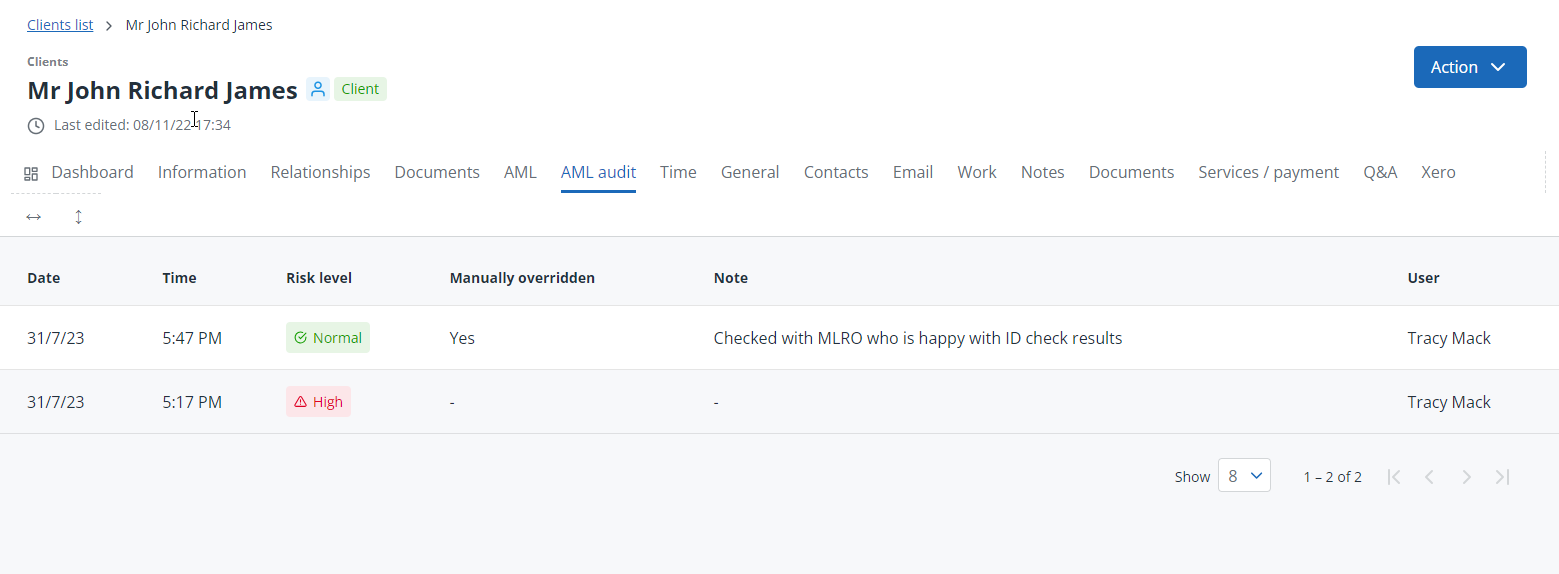
Task: Click the person icon beside client name
Action: [318, 89]
